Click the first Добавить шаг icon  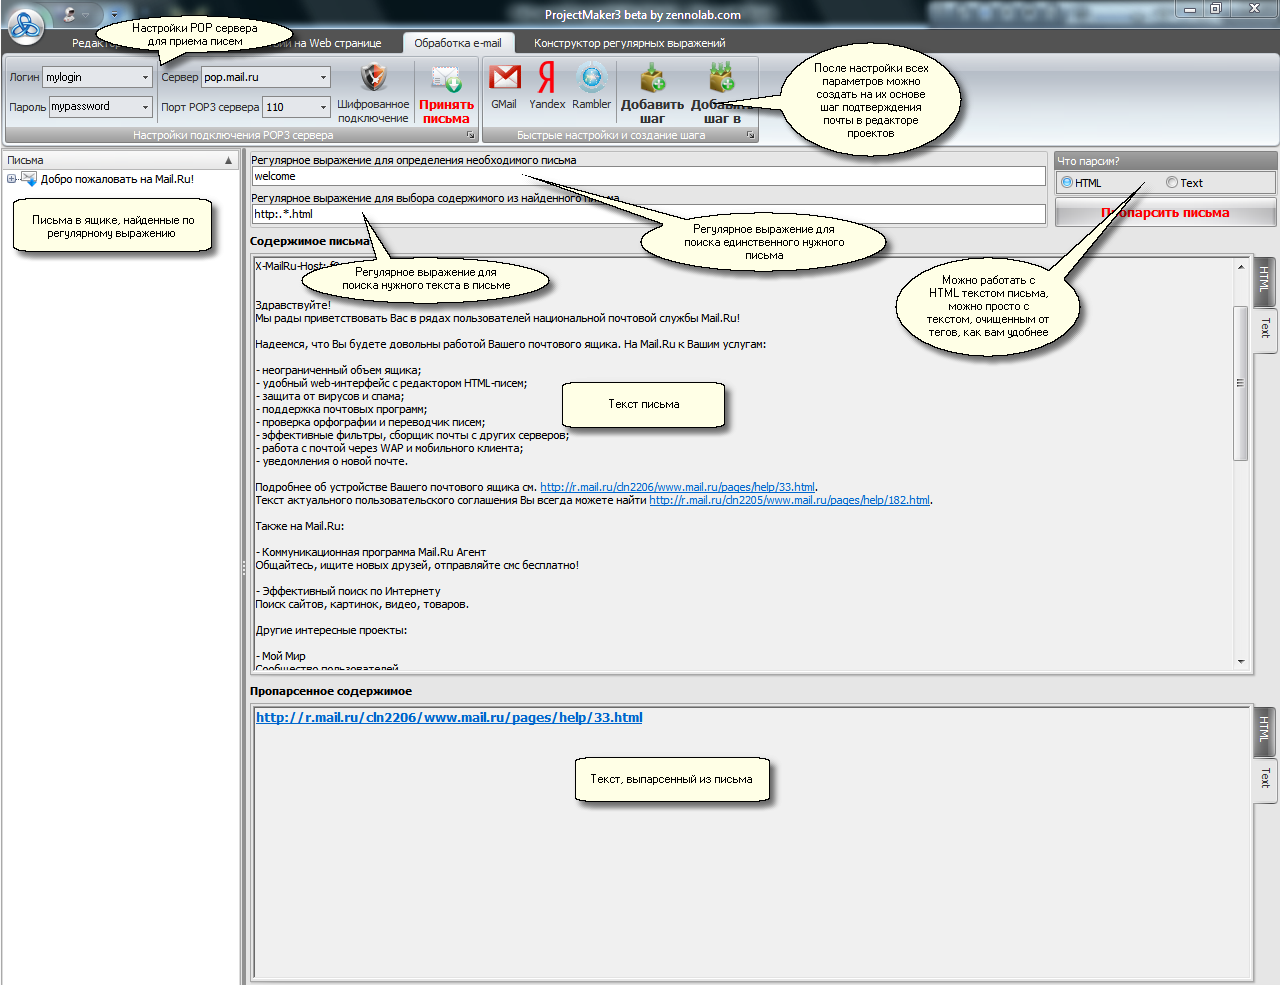point(652,79)
